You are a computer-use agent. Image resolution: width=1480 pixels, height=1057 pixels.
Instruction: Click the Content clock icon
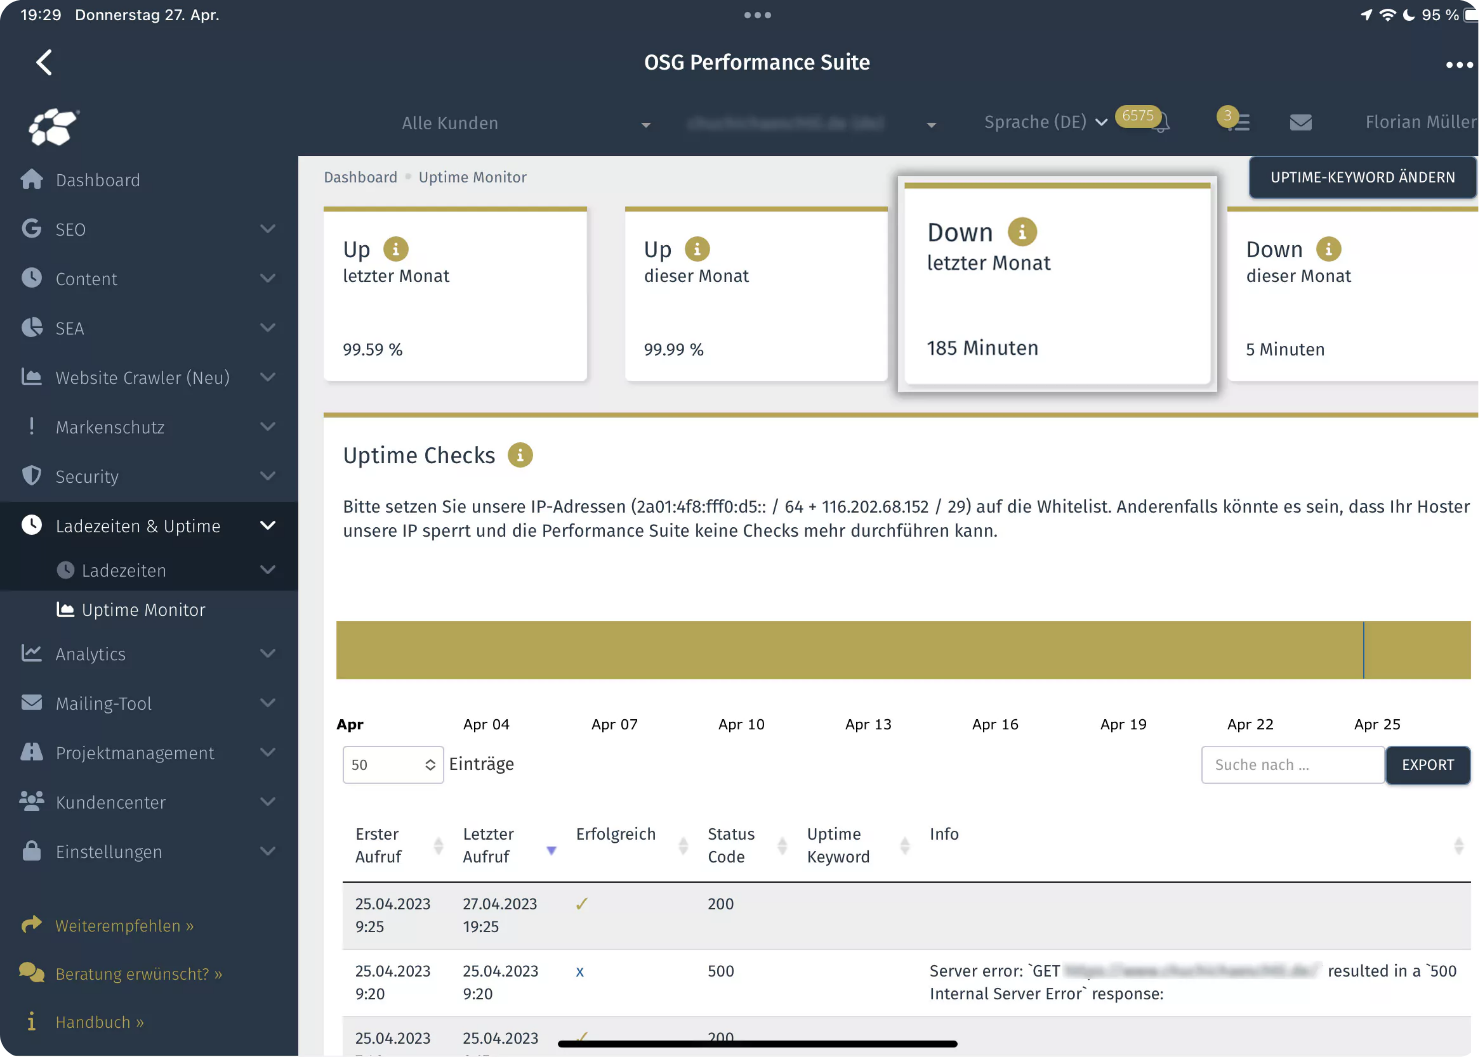click(32, 277)
